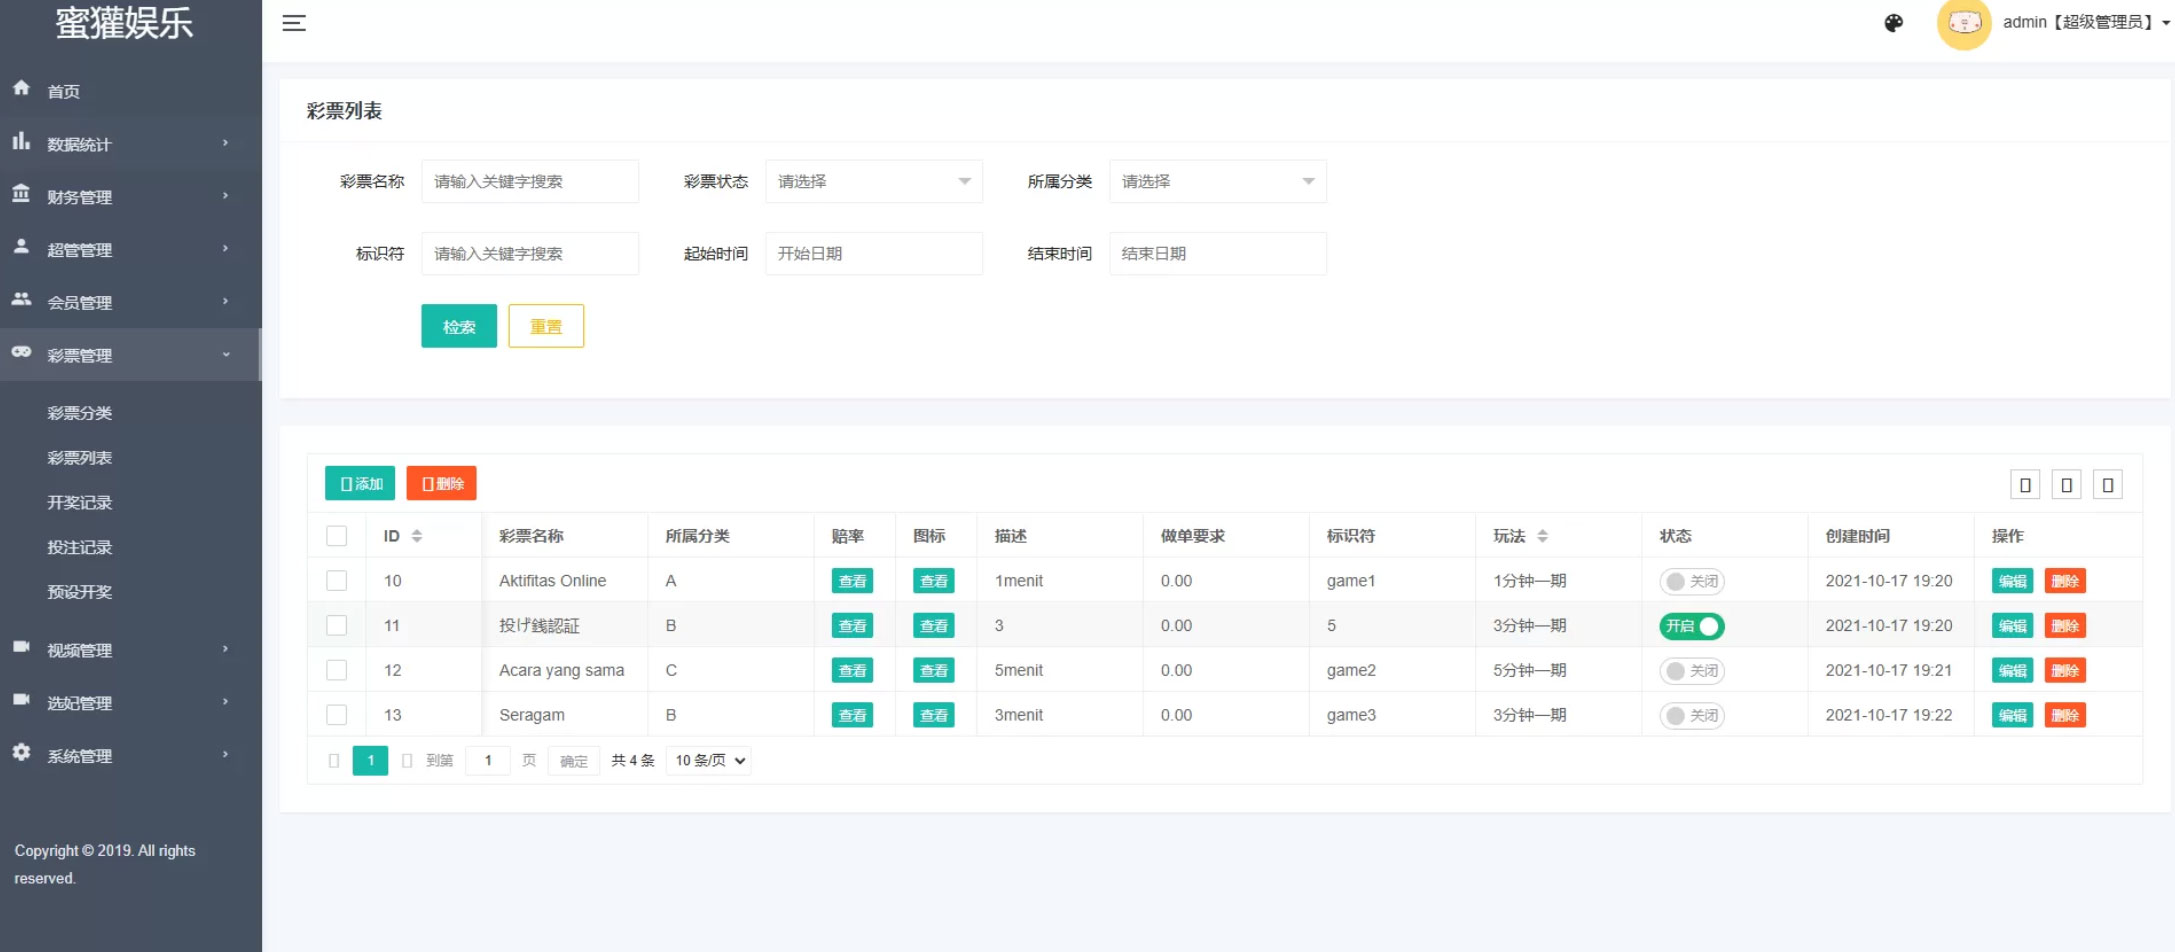Click the video management camera icon
2175x952 pixels.
click(21, 647)
